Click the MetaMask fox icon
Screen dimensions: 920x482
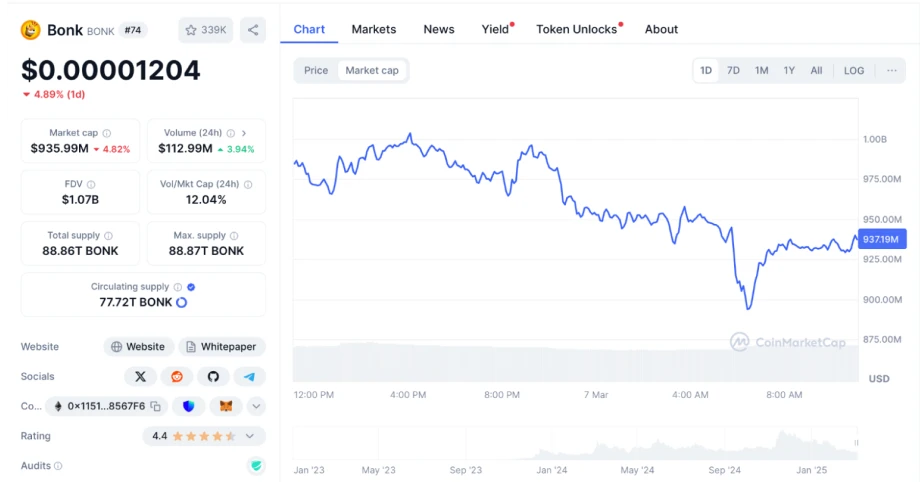click(226, 406)
